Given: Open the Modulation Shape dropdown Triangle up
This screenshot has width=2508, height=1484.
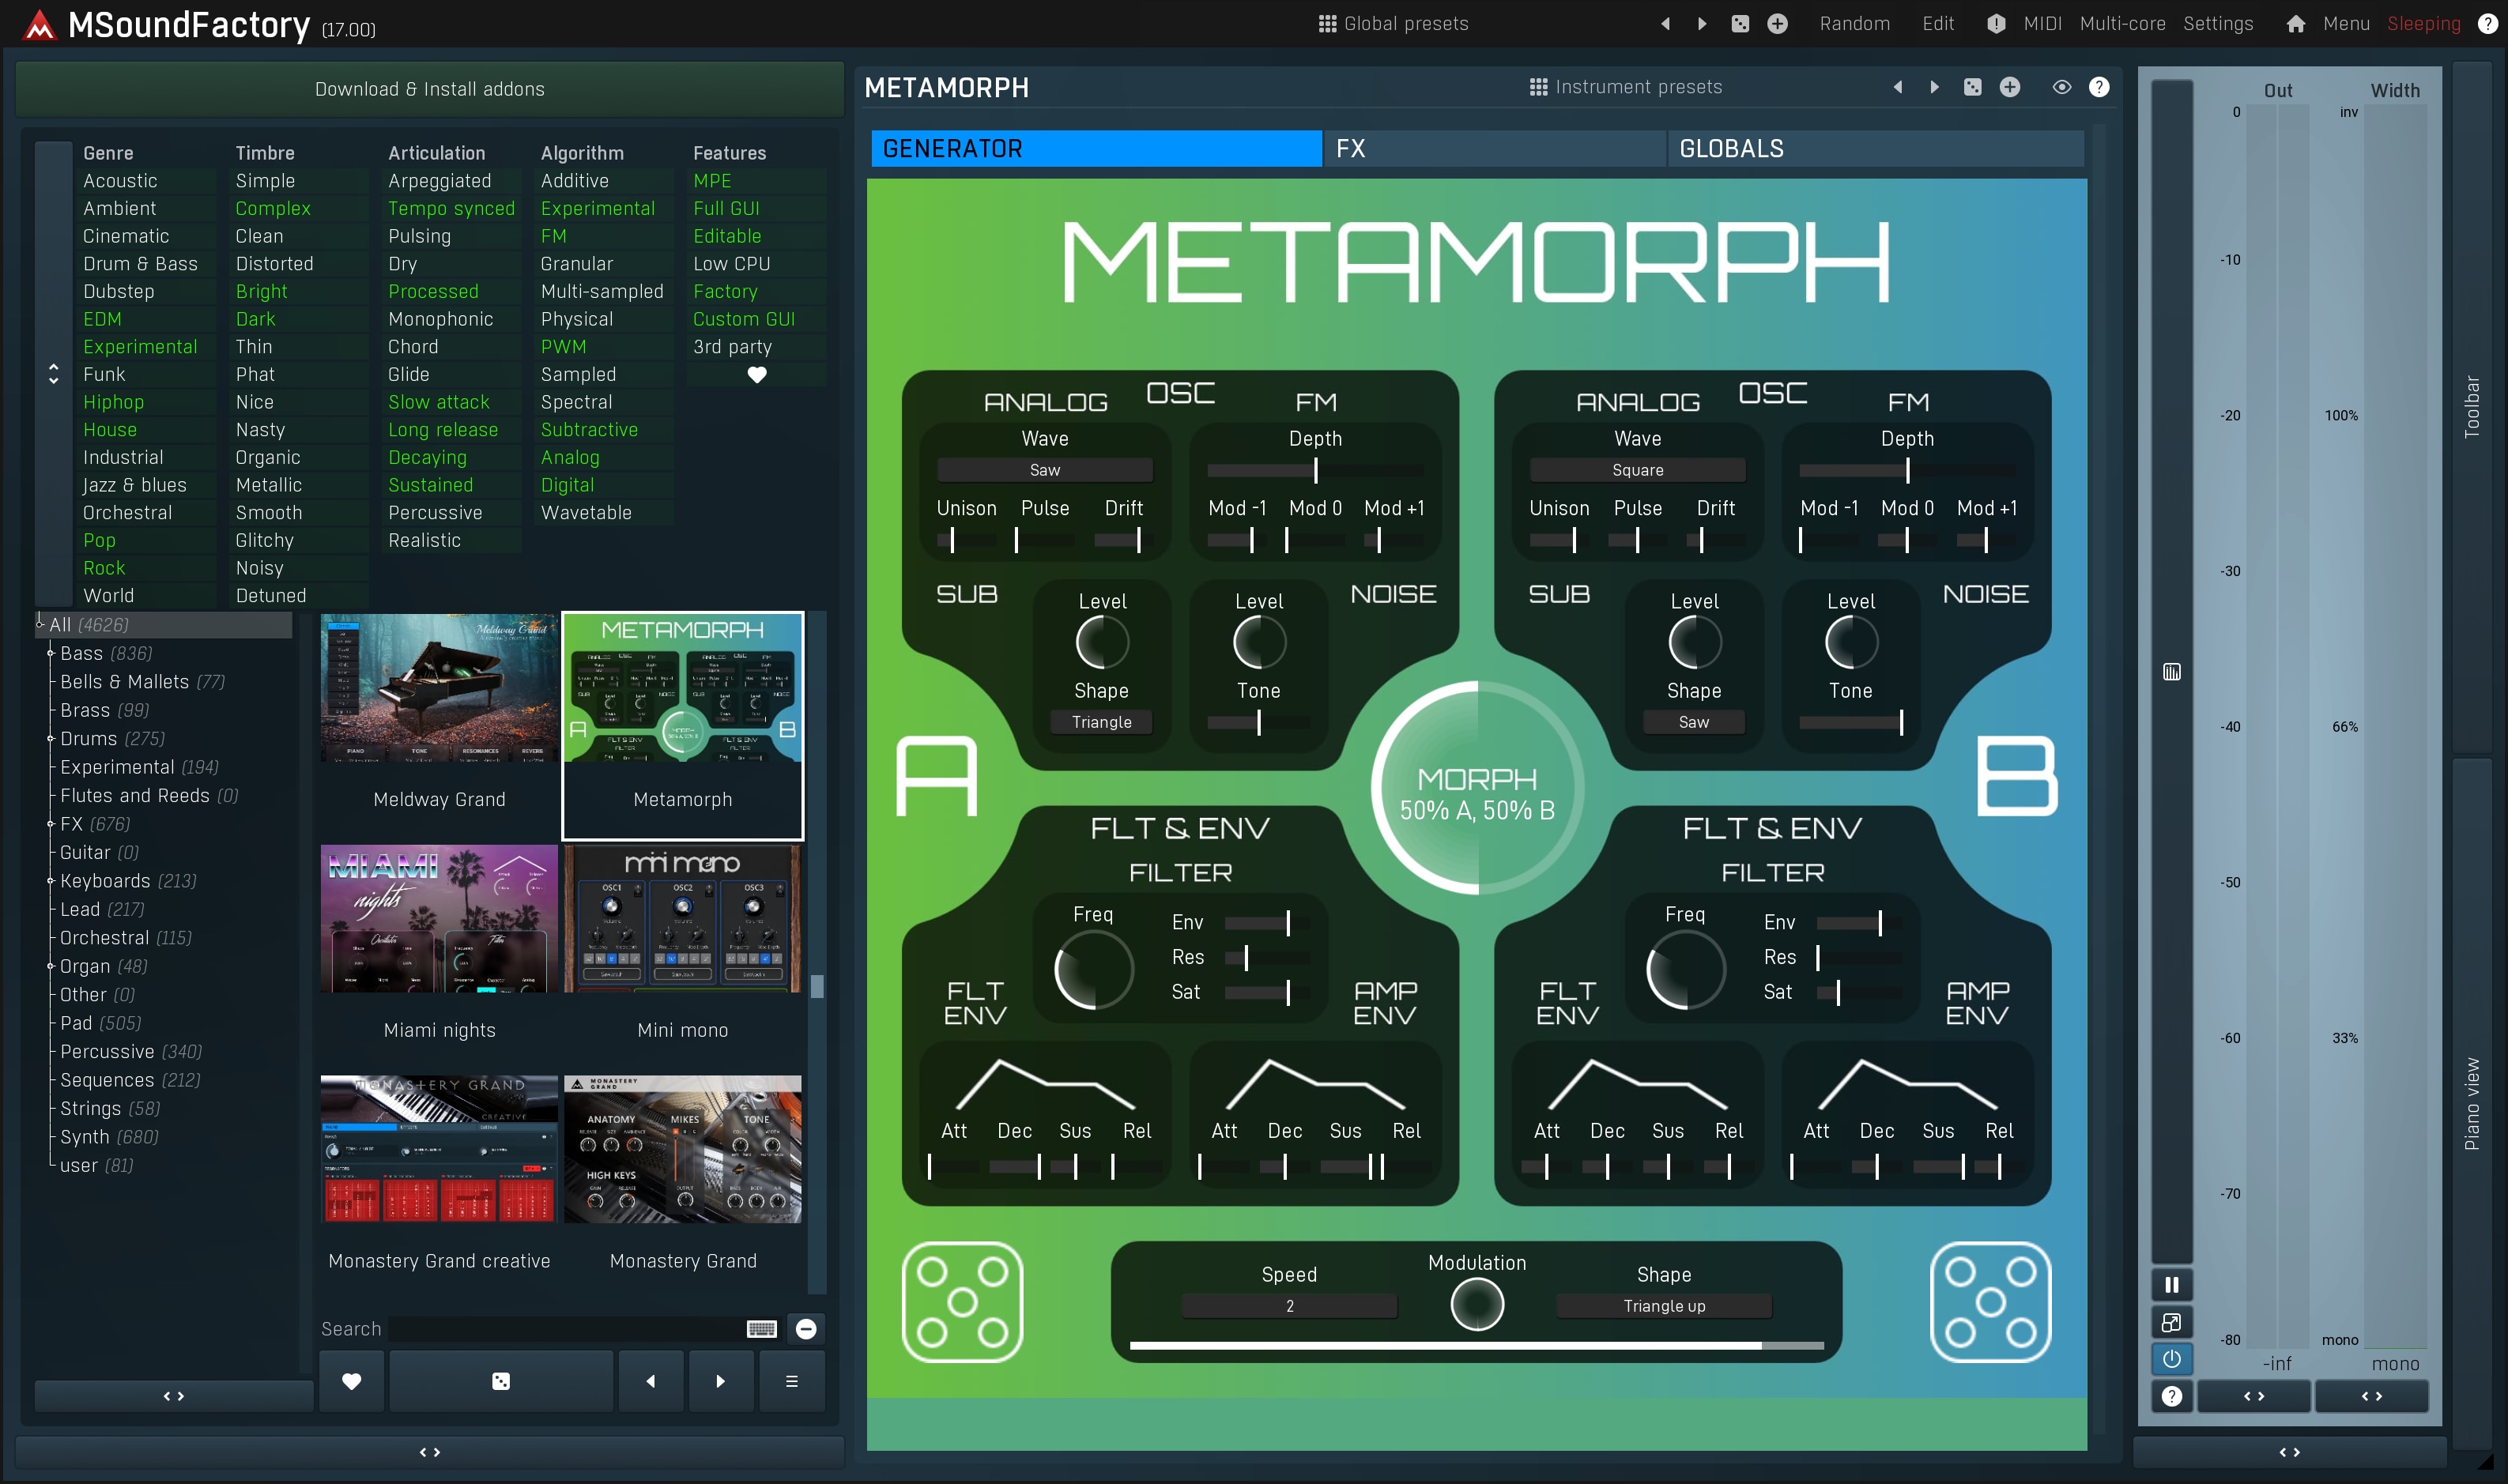Looking at the screenshot, I should point(1663,1306).
